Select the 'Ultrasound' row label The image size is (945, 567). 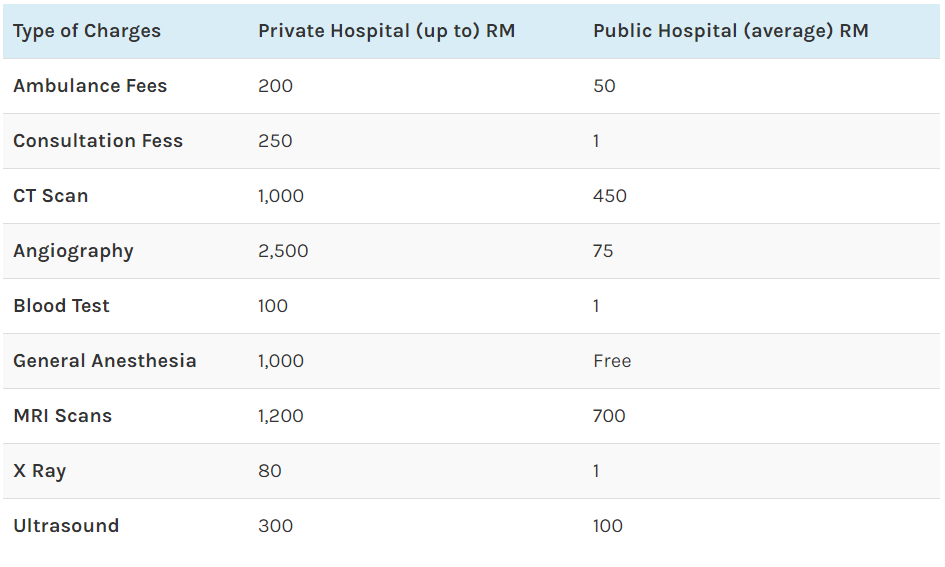point(66,526)
